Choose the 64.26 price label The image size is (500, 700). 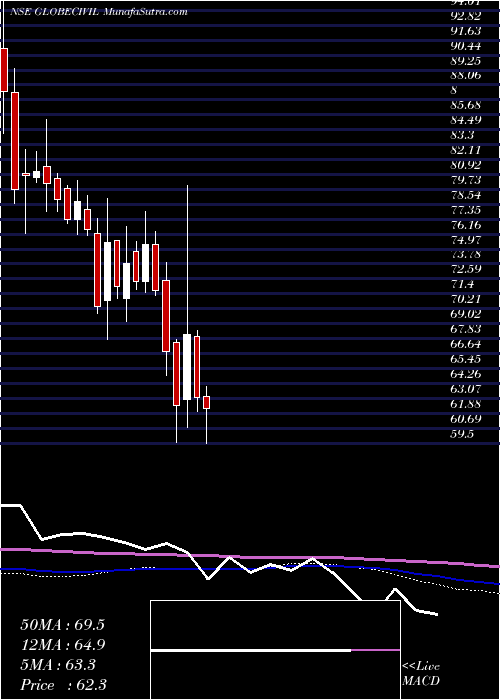466,374
